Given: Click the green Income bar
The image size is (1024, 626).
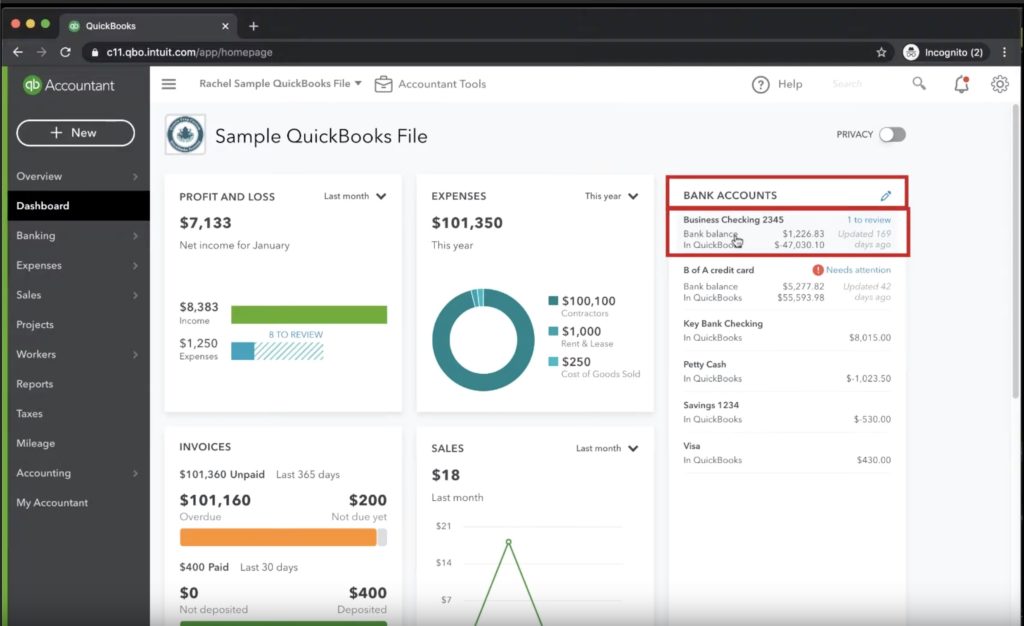Looking at the screenshot, I should 309,315.
